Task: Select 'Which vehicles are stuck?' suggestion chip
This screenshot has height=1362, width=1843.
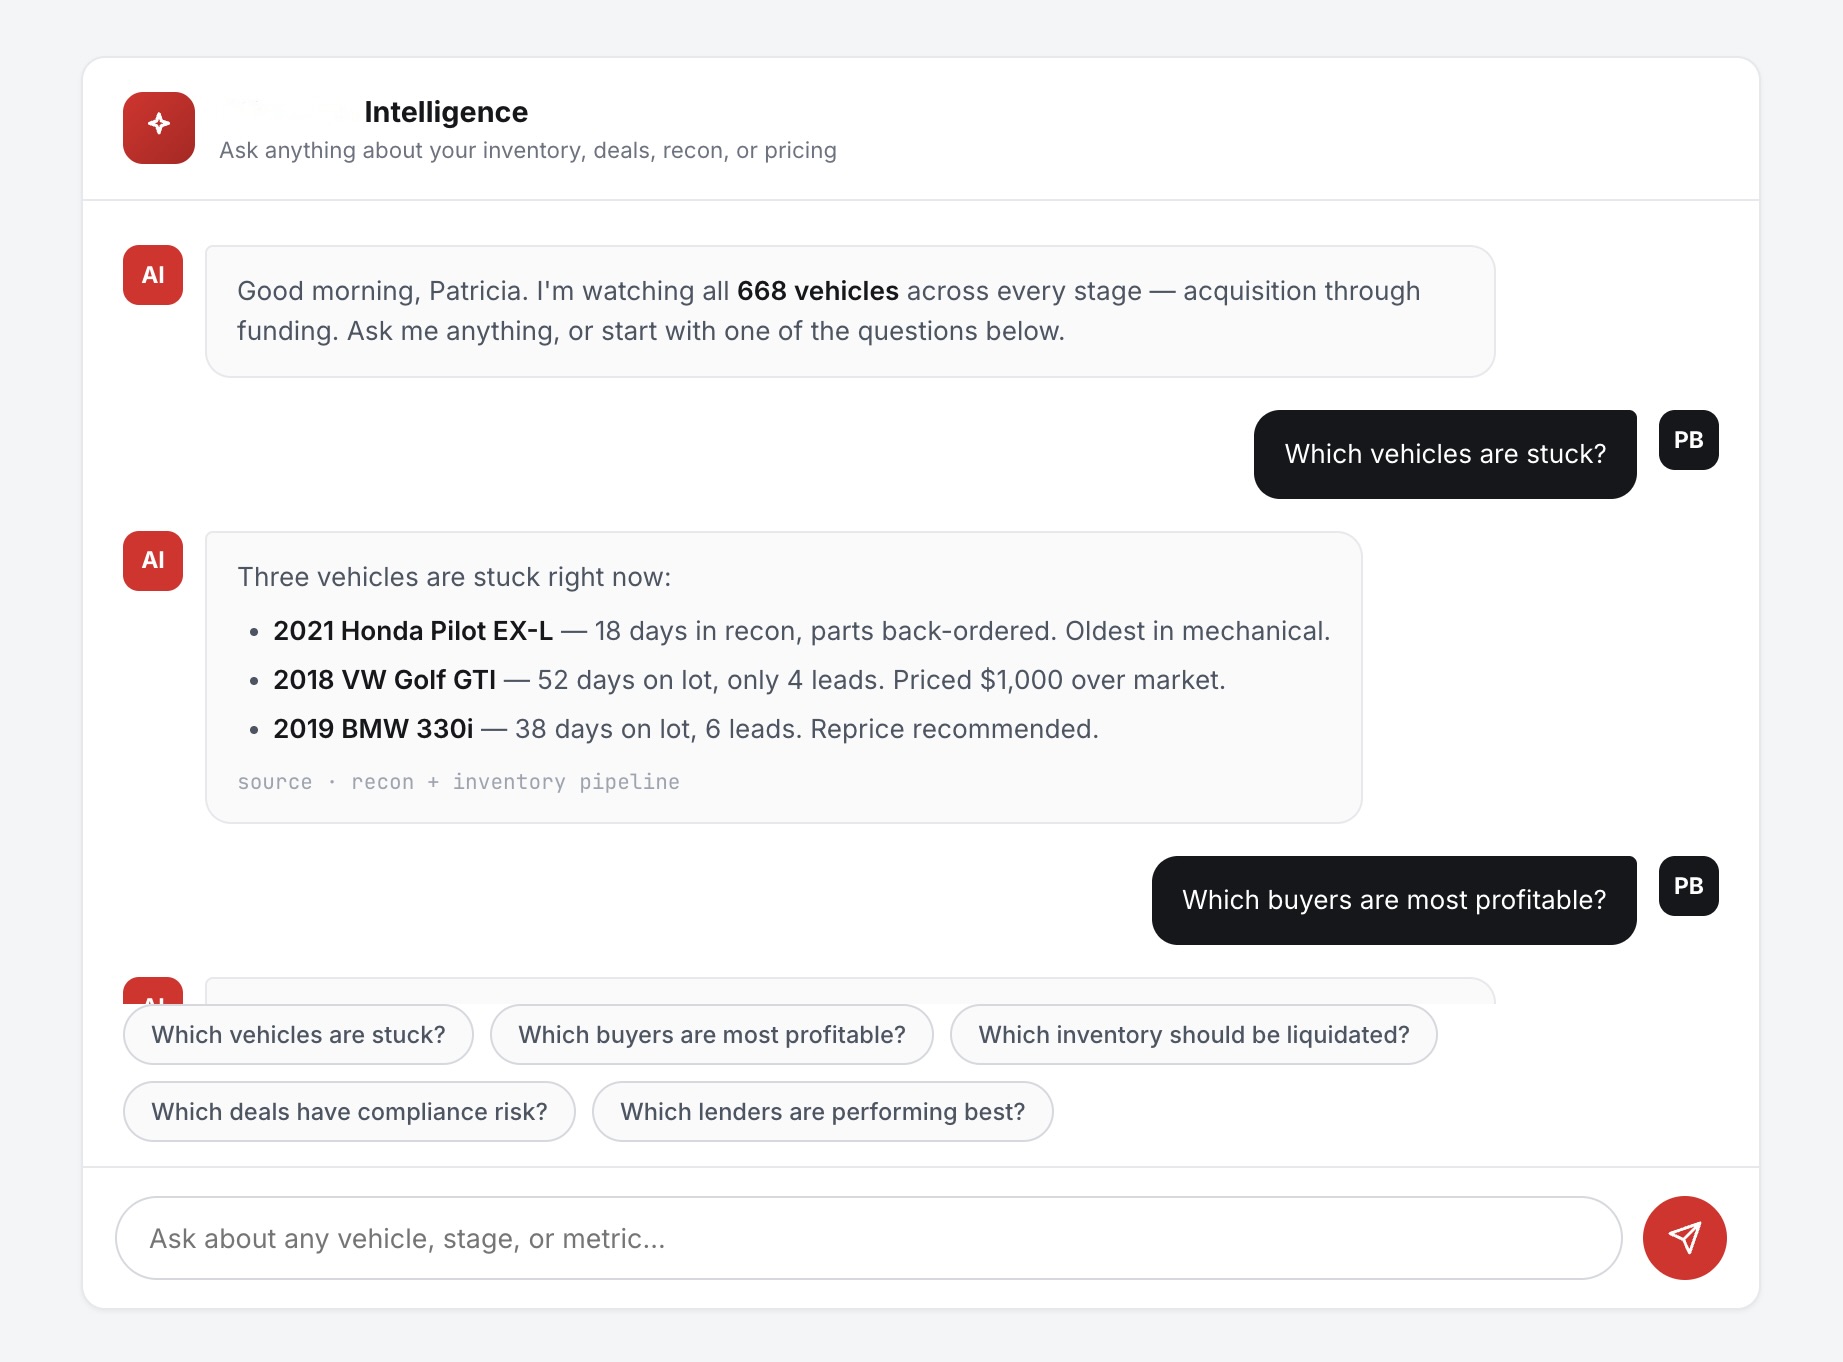Action: [298, 1035]
